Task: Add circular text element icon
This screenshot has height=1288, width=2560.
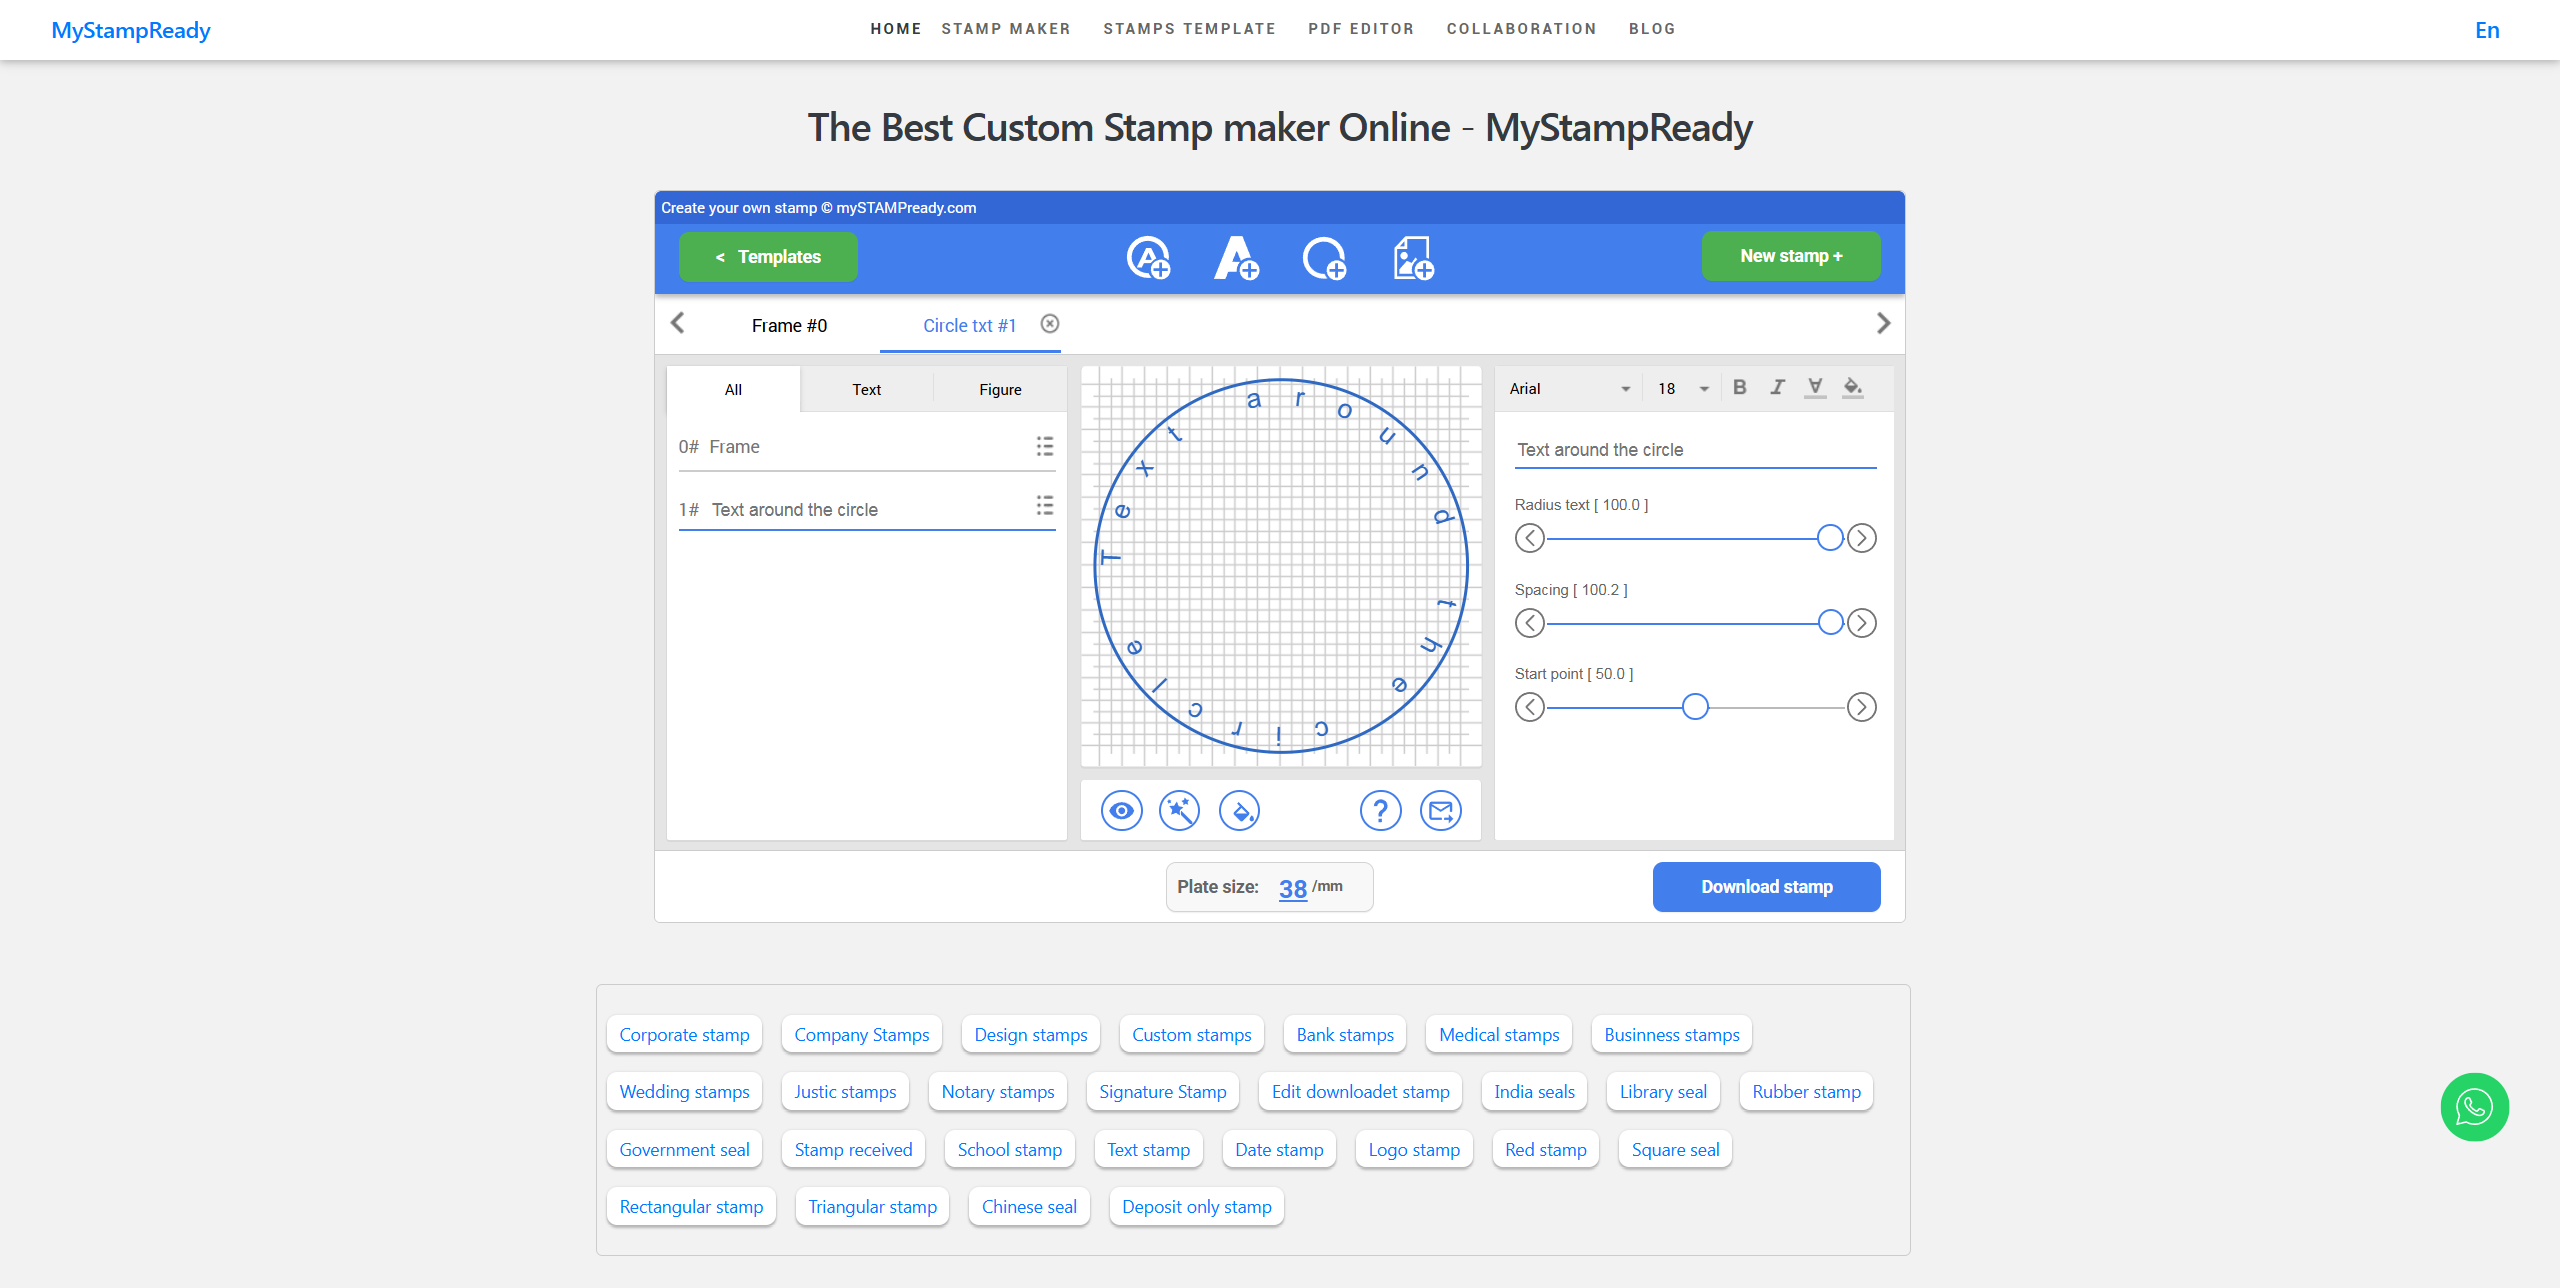Action: 1148,257
